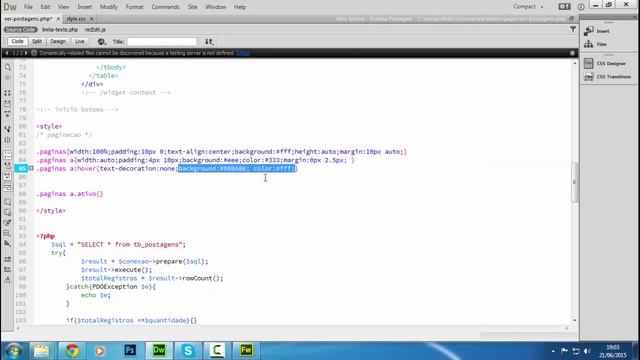Viewport: 640px width, 360px height.
Task: Open the CSS Transitions panel
Action: (607, 77)
